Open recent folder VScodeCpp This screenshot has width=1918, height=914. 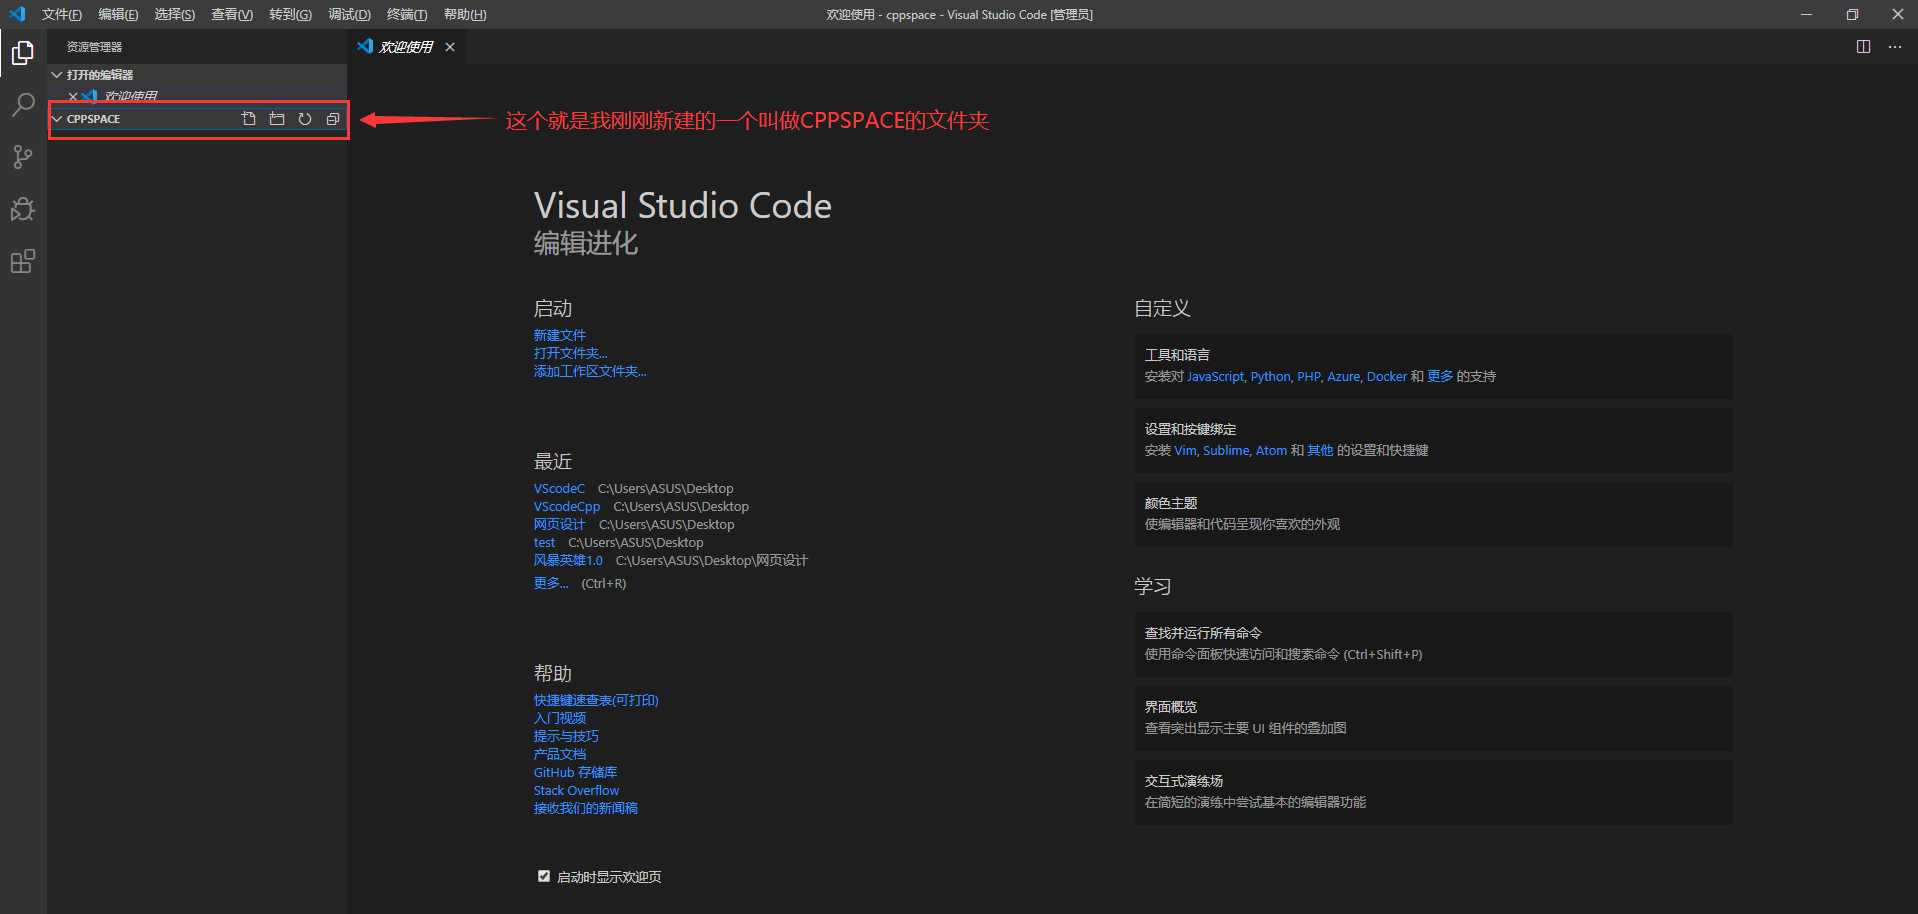[x=567, y=506]
